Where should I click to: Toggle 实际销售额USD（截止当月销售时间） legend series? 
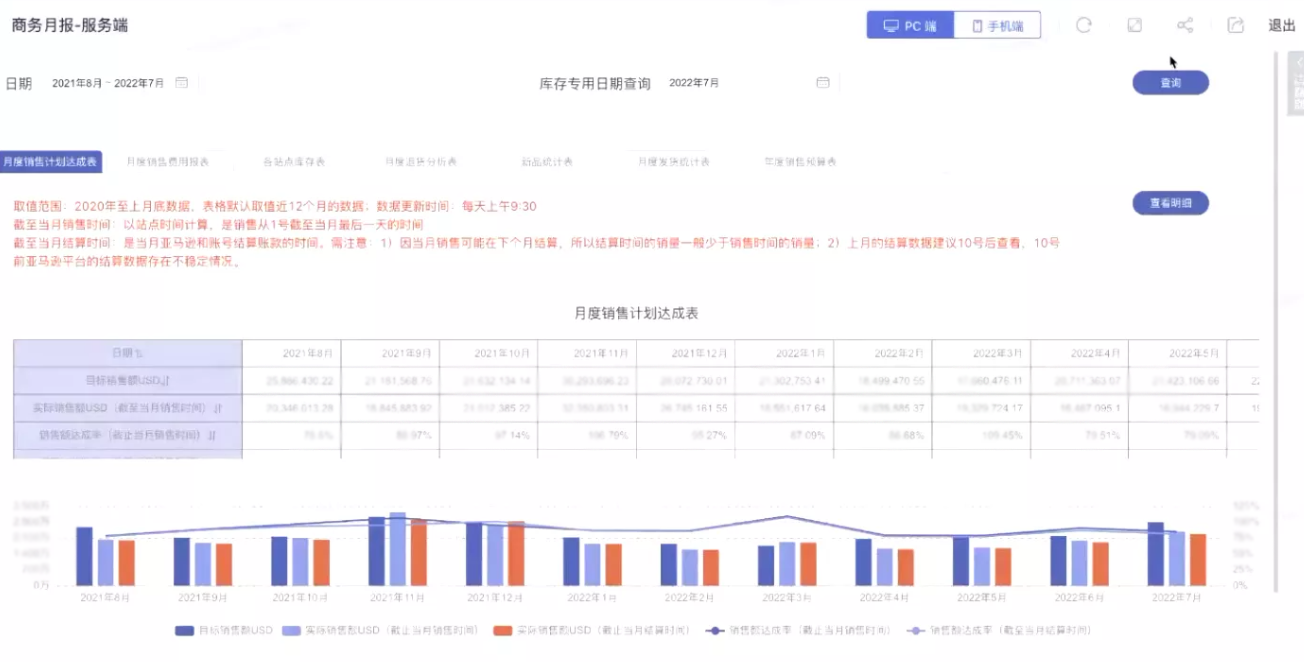(382, 631)
